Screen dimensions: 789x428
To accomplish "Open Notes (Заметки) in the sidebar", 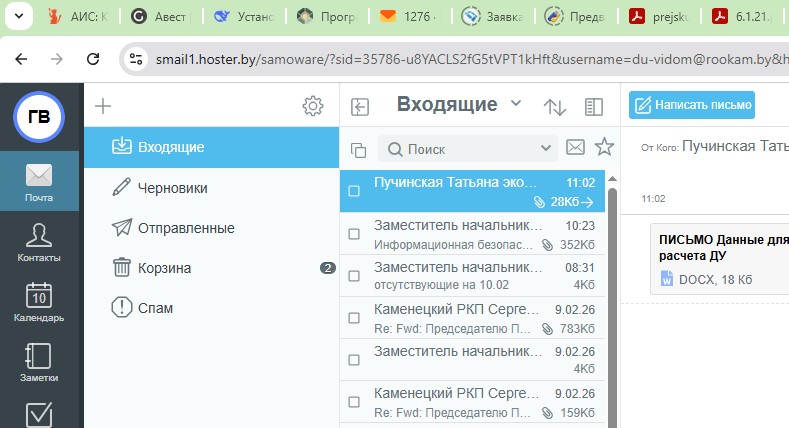I will (39, 363).
